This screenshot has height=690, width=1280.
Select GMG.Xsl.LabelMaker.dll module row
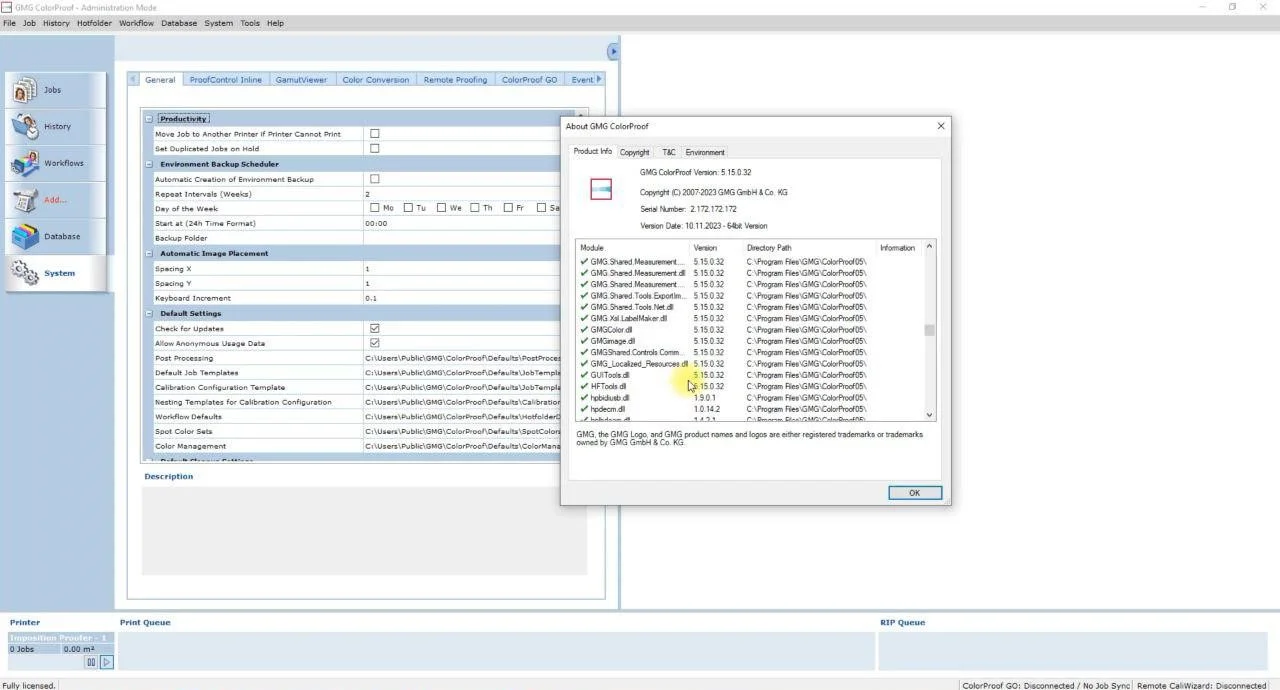click(750, 318)
